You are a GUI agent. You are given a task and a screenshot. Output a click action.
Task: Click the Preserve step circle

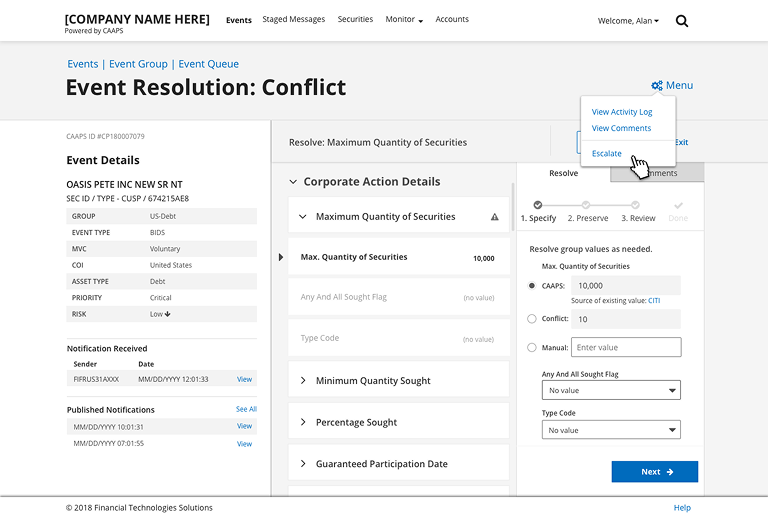click(x=586, y=205)
